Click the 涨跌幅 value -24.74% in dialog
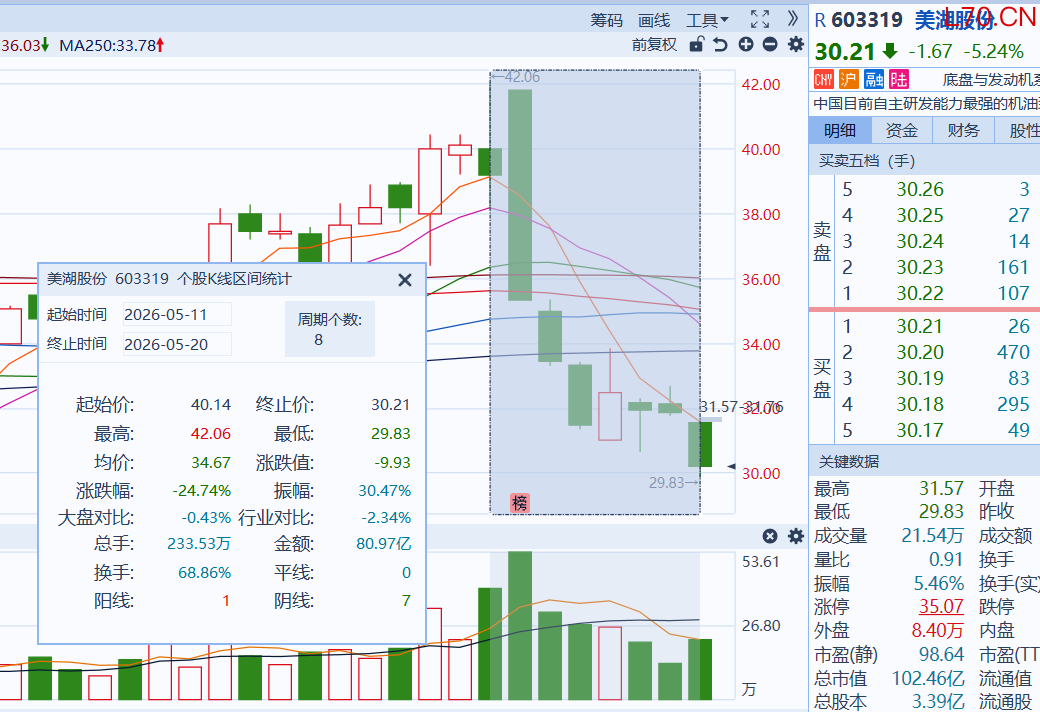The width and height of the screenshot is (1040, 712). click(202, 491)
